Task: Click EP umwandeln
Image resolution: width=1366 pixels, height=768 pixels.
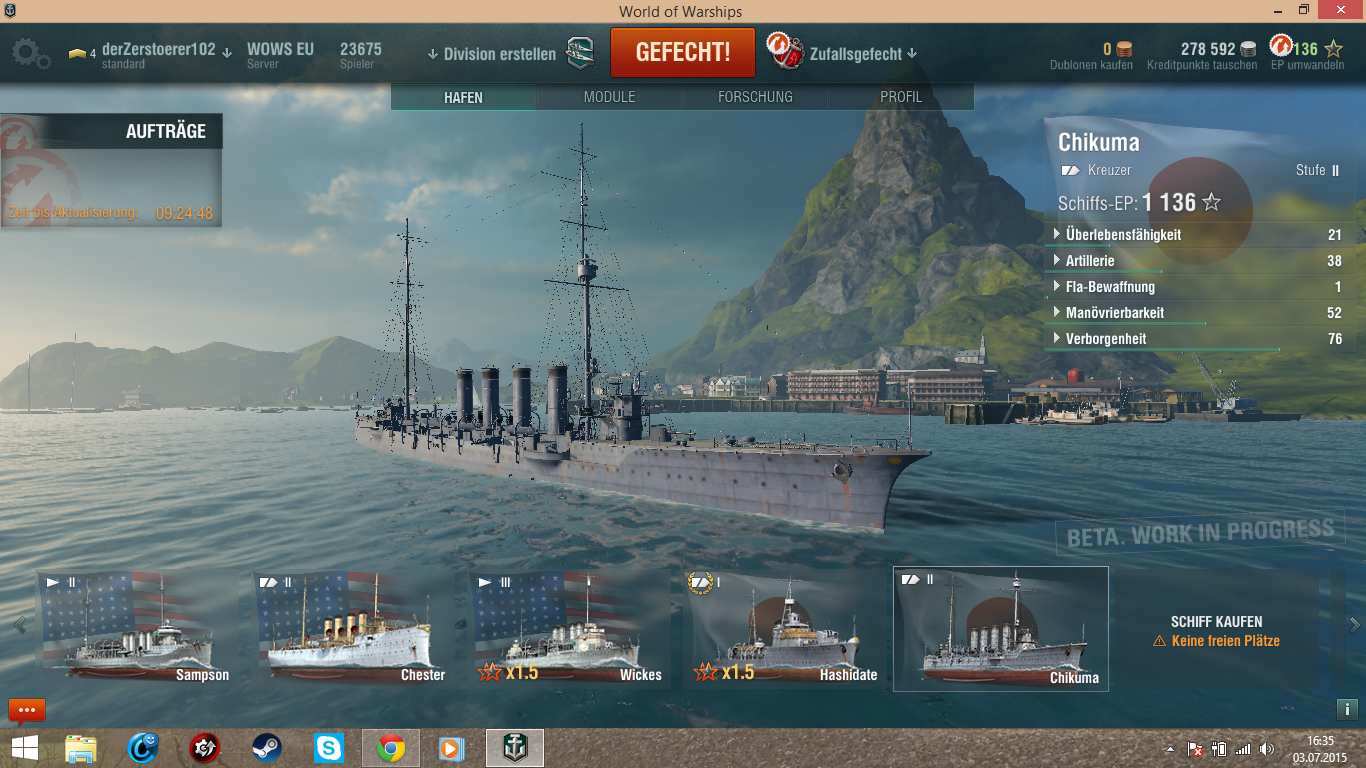Action: 1307,65
